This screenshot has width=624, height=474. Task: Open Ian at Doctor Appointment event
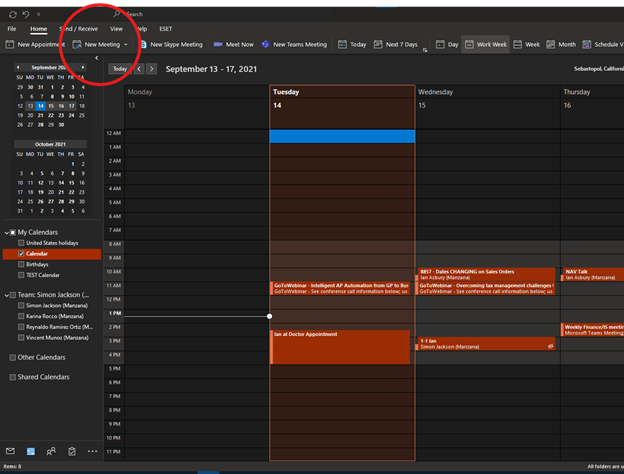(x=340, y=347)
